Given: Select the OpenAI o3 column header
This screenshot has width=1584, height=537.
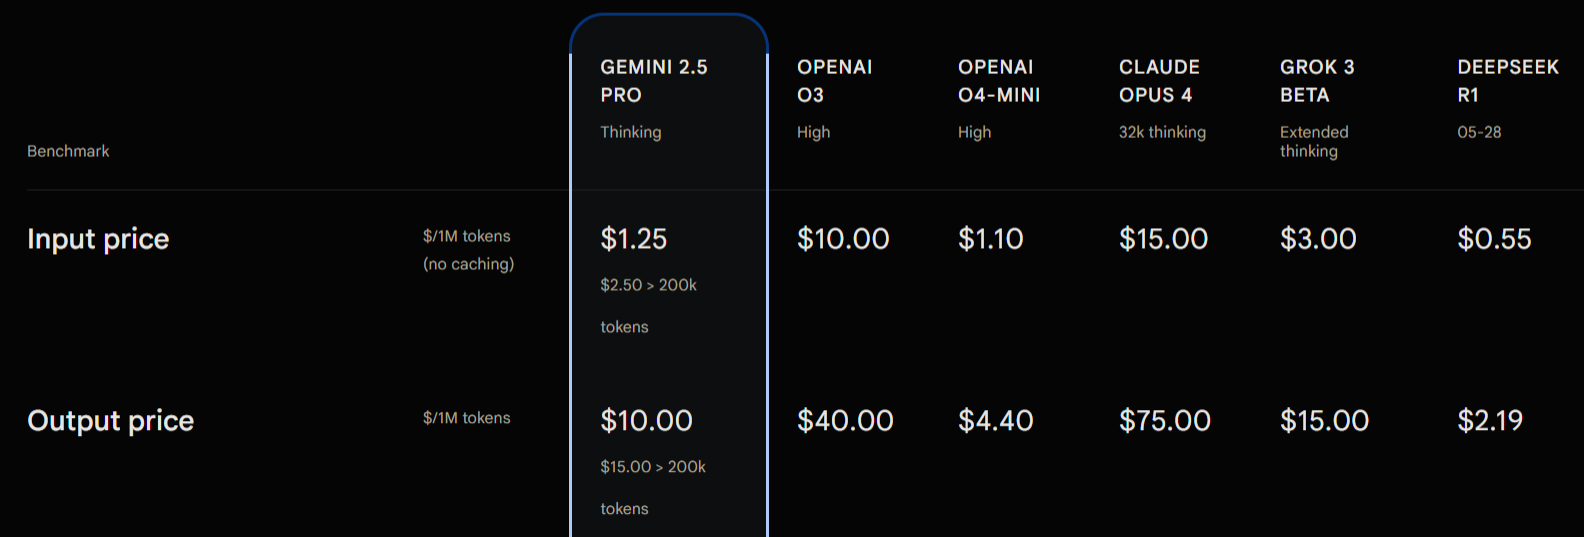Looking at the screenshot, I should [x=834, y=81].
